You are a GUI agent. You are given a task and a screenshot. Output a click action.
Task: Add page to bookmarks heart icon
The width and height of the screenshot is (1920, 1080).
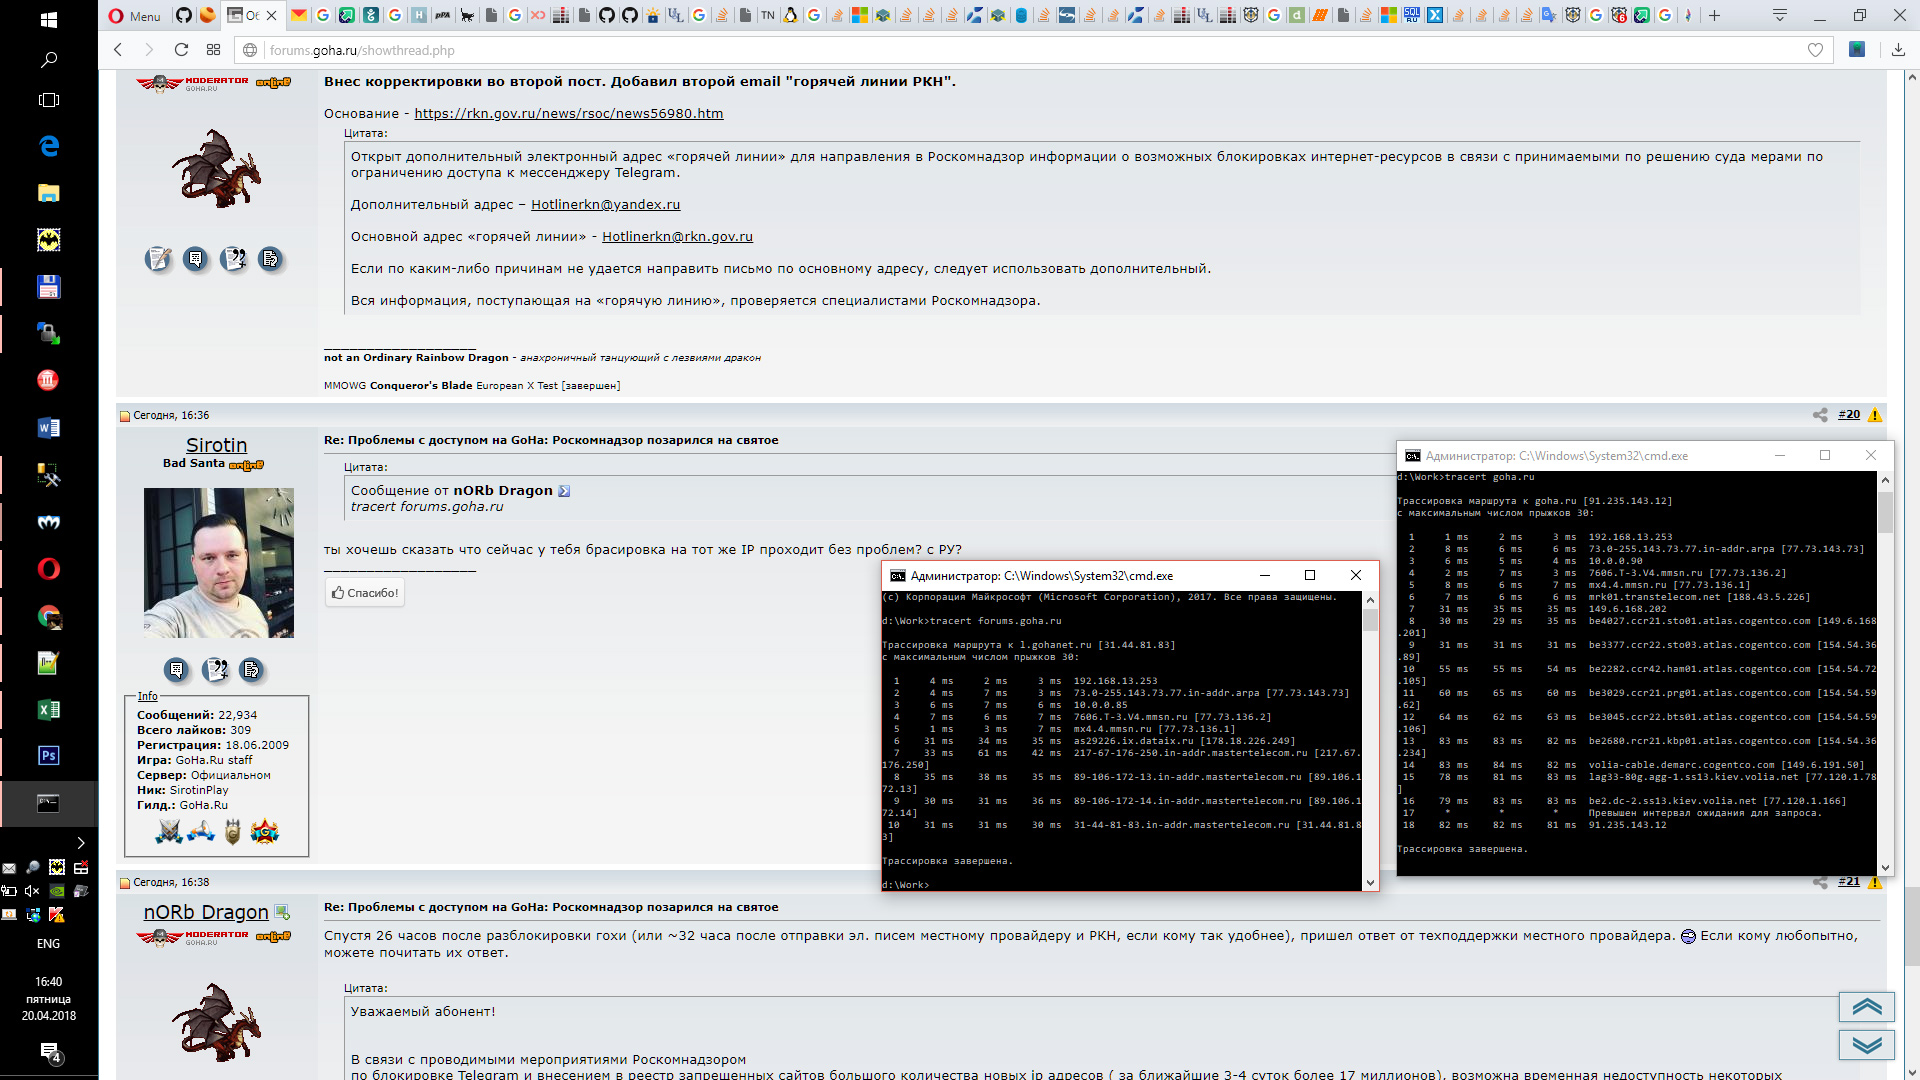(1815, 50)
